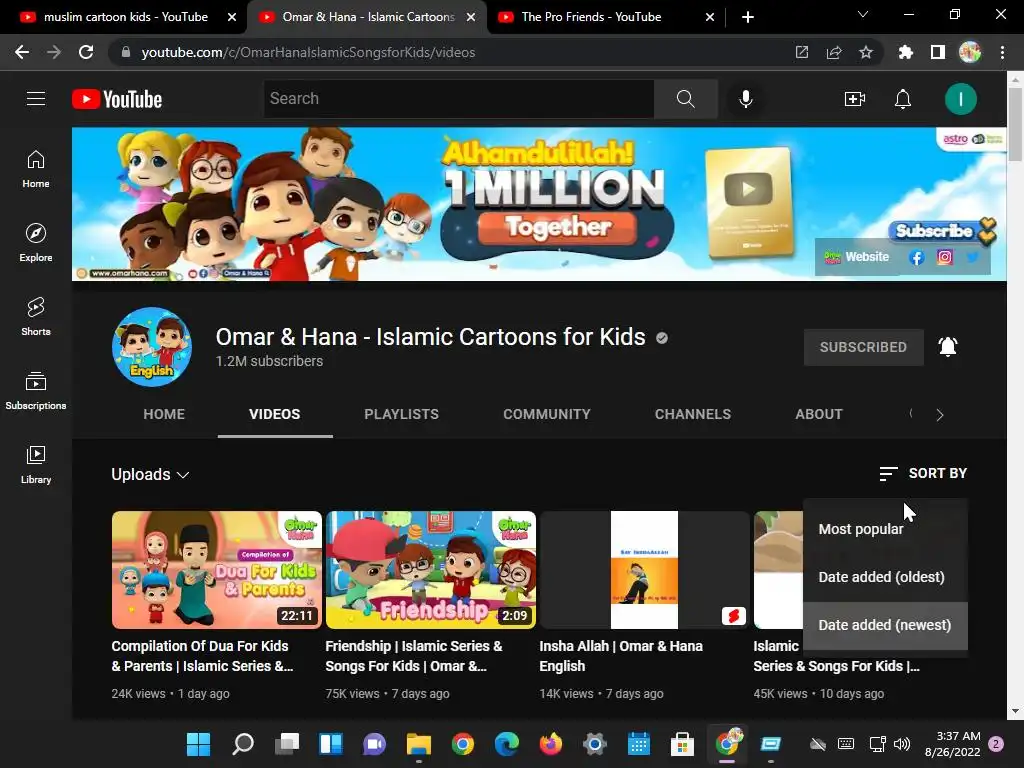This screenshot has width=1024, height=768.
Task: Click the Facebook icon on channel banner
Action: [x=916, y=257]
